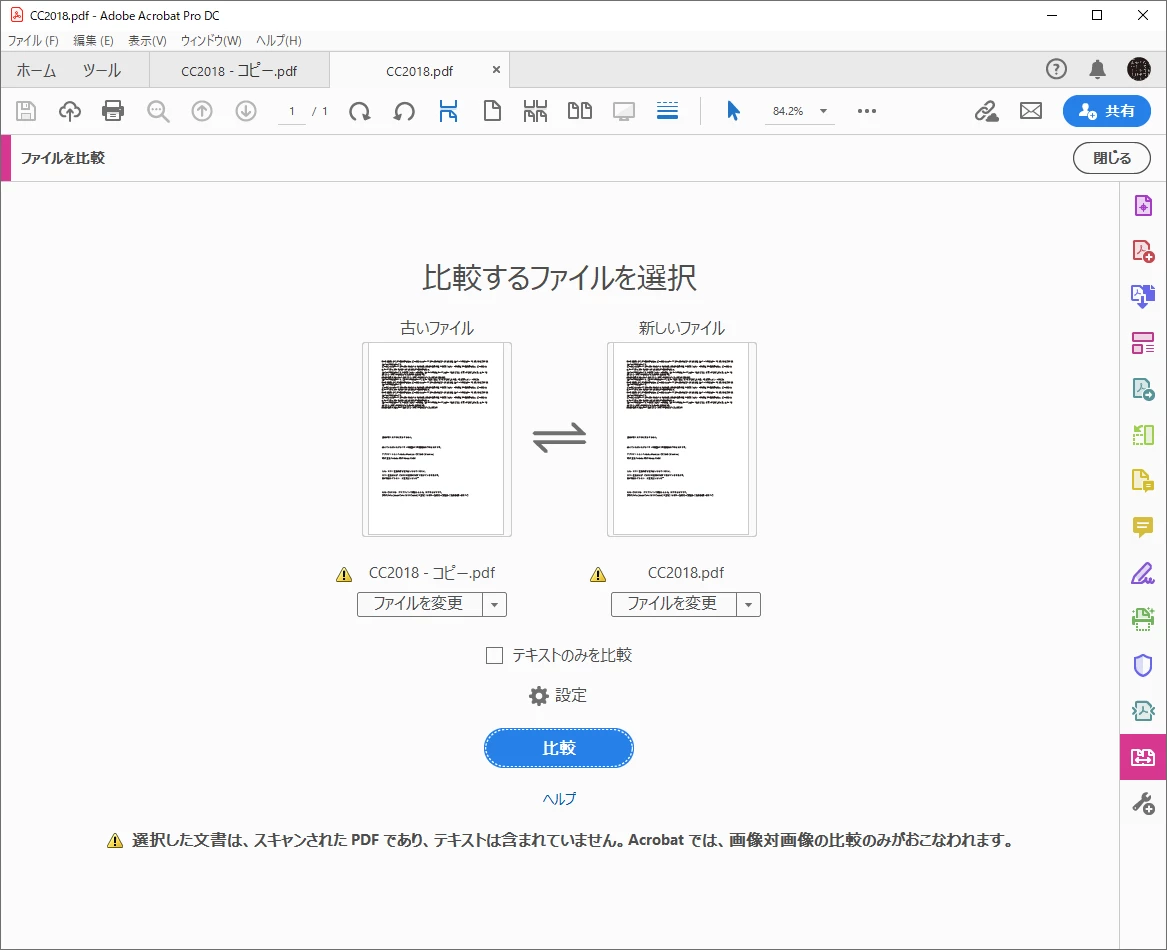Switch to the ツール tab
1167x950 pixels.
(102, 71)
